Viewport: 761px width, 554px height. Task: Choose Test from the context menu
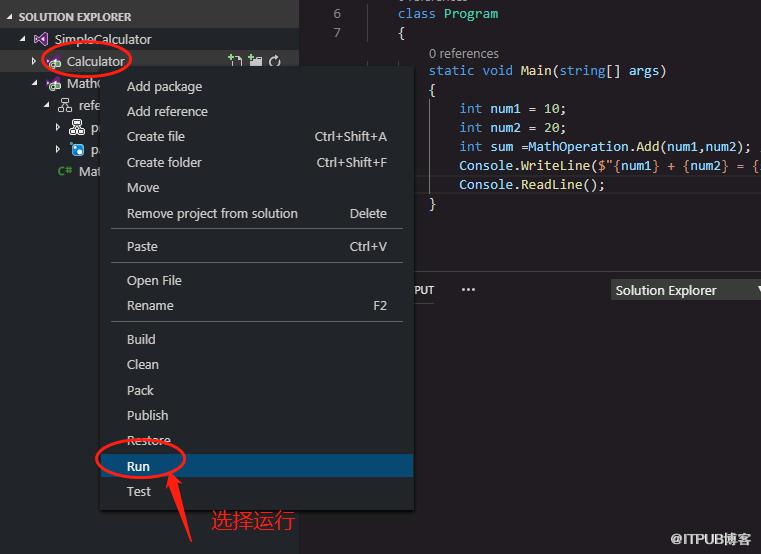257,492
